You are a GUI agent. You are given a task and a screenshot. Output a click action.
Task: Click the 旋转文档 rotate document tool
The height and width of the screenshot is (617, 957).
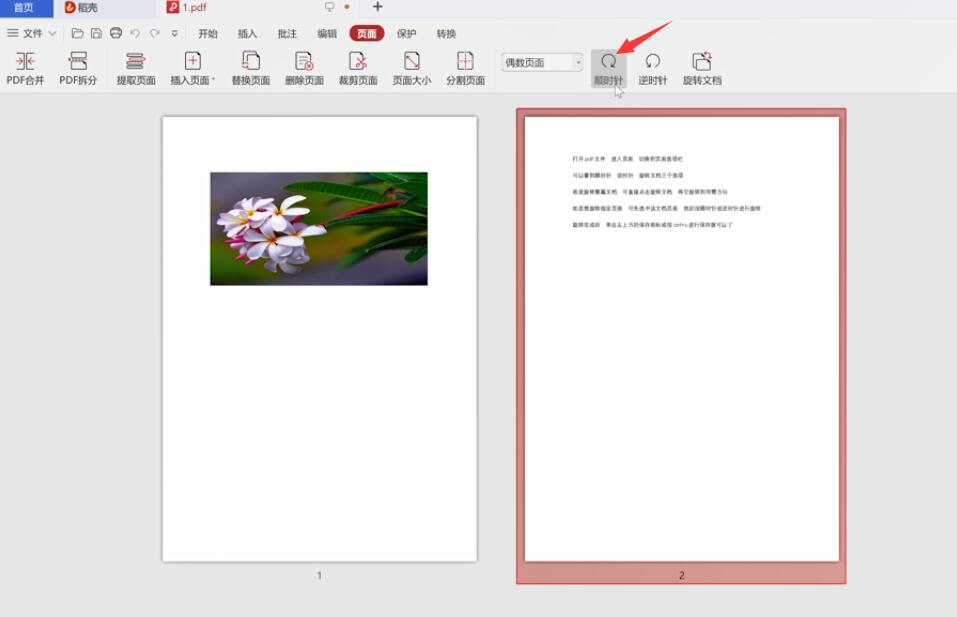click(x=702, y=68)
